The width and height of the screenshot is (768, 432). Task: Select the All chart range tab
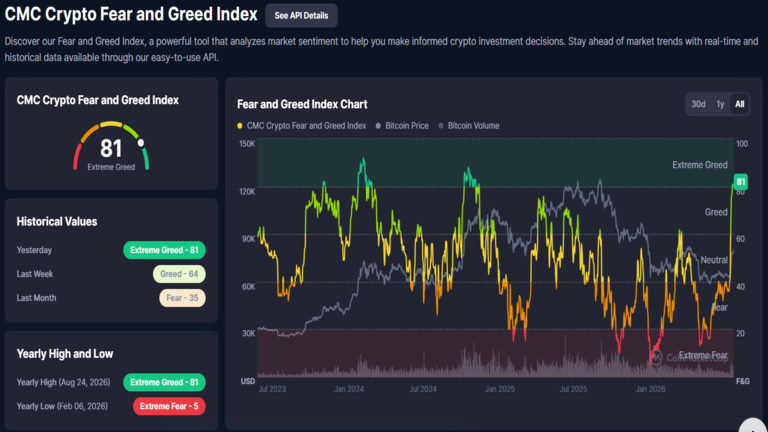pos(739,104)
